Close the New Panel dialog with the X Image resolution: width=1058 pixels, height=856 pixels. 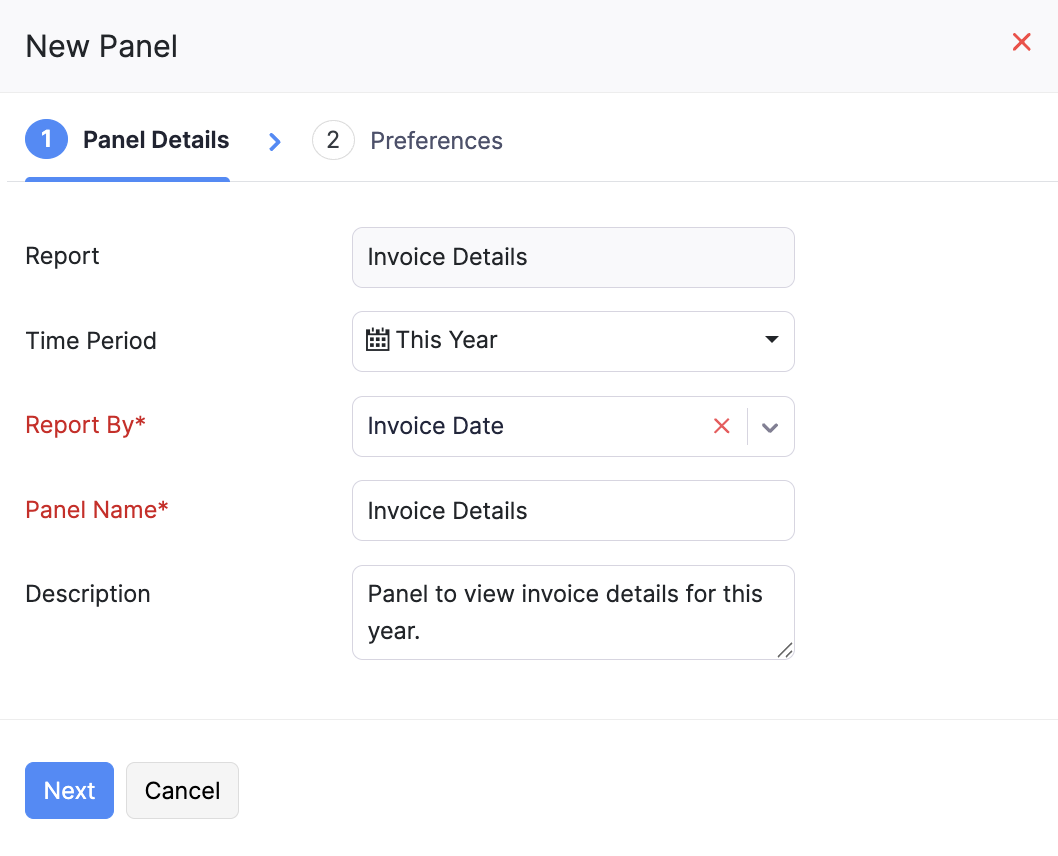tap(1021, 42)
